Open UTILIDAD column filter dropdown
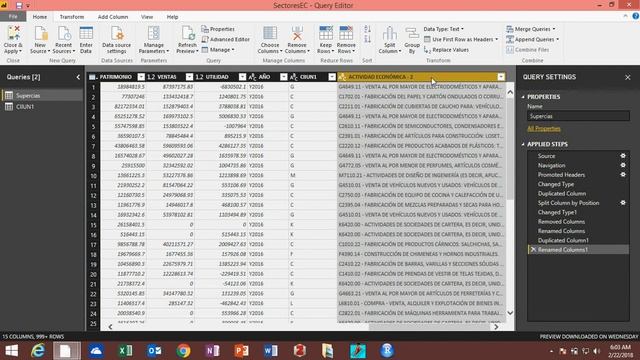640x360 pixels. (x=242, y=77)
